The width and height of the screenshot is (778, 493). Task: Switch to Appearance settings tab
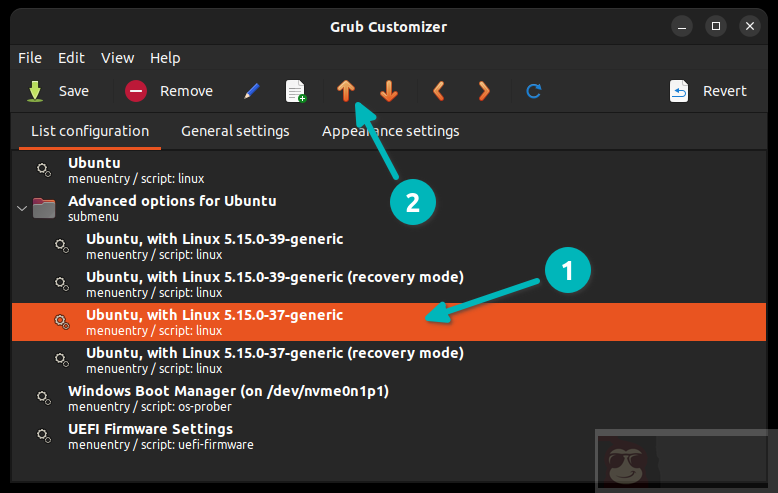coord(390,131)
